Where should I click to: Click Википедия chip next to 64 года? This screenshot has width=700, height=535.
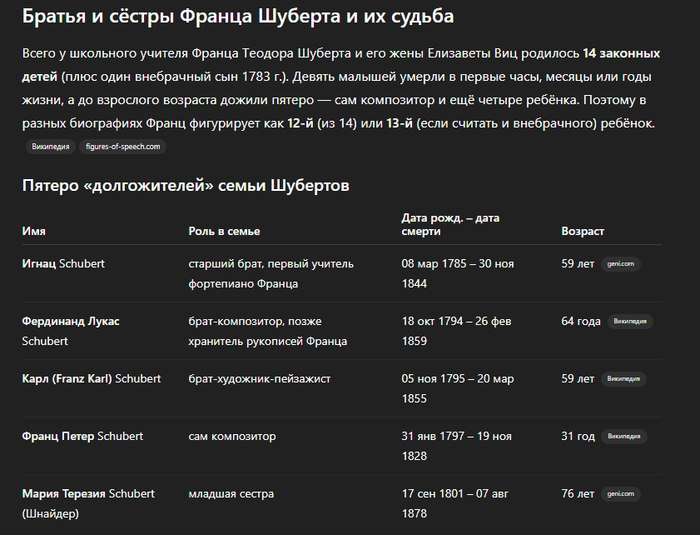point(630,322)
